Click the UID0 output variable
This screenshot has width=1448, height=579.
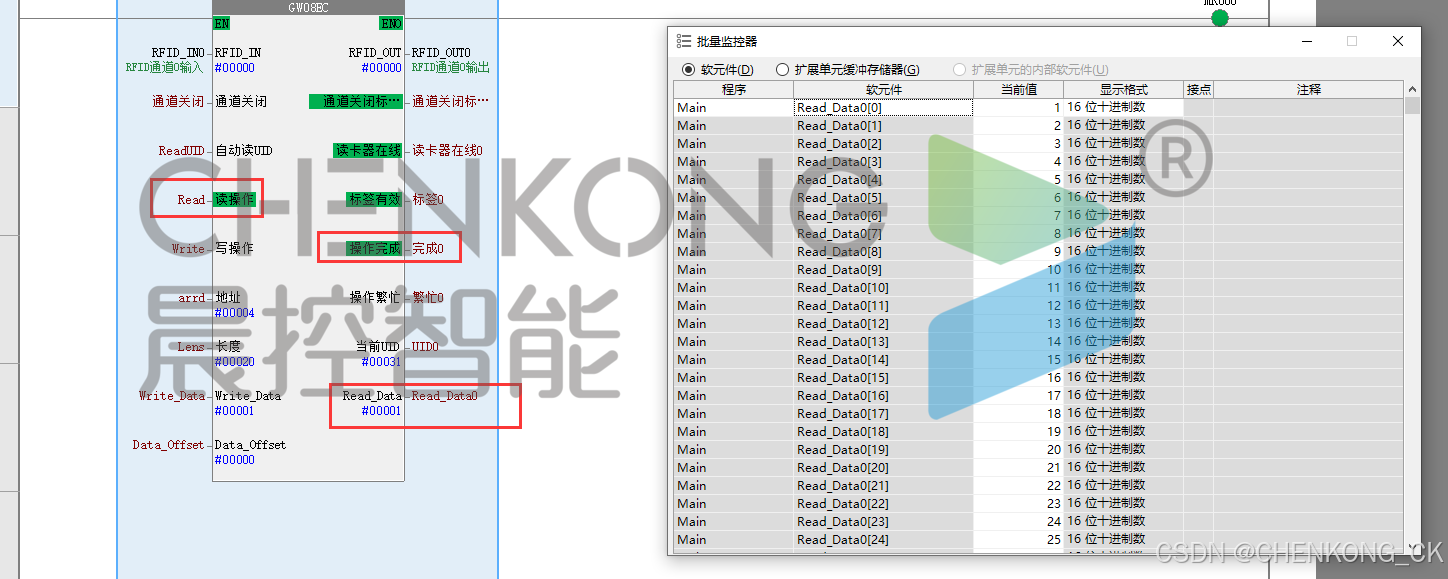click(x=425, y=347)
